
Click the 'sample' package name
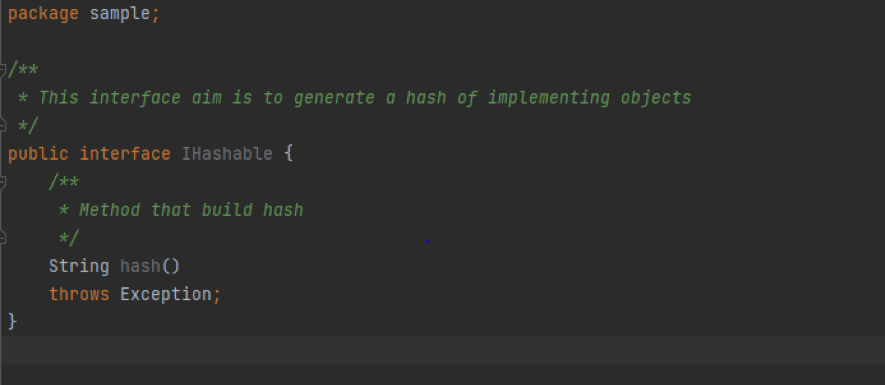[120, 14]
